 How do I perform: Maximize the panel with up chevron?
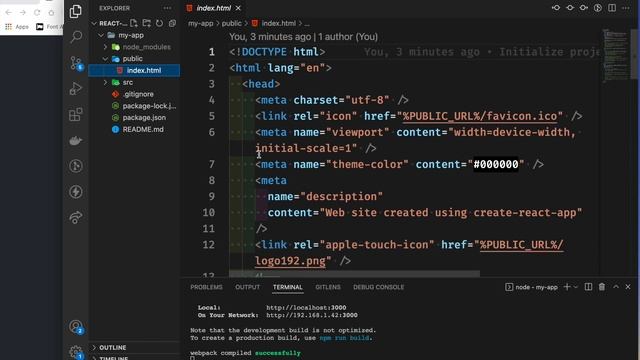pyautogui.click(x=616, y=287)
